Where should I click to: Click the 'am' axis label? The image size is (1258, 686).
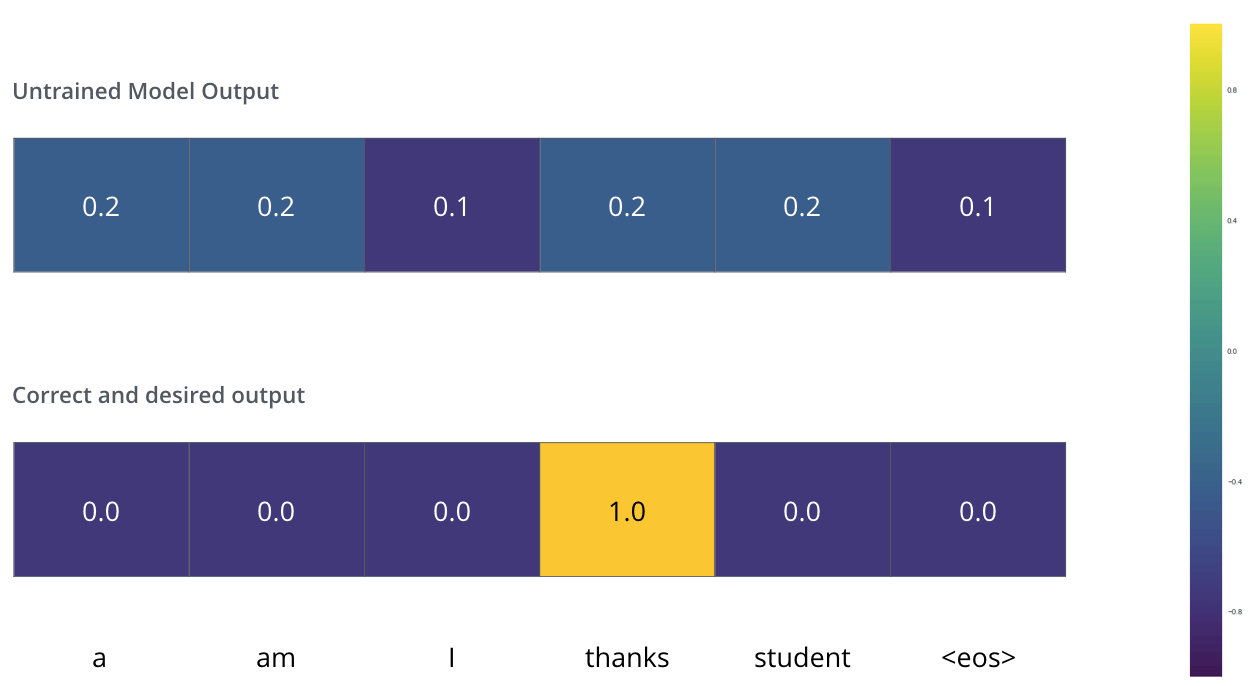[276, 658]
